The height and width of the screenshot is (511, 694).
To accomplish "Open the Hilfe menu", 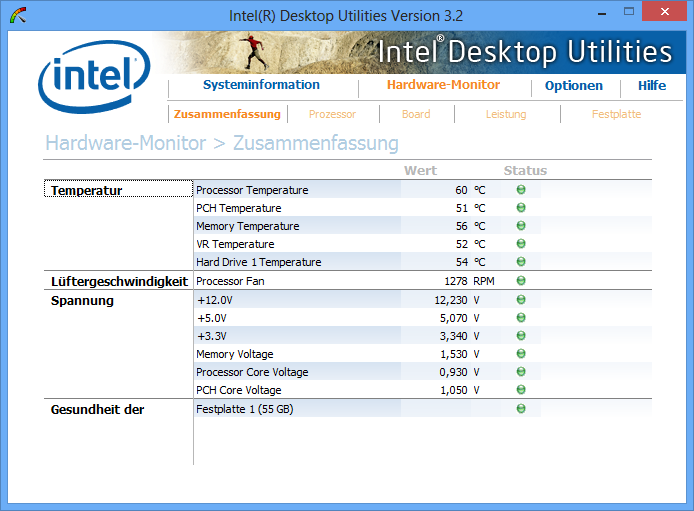I will pos(652,86).
